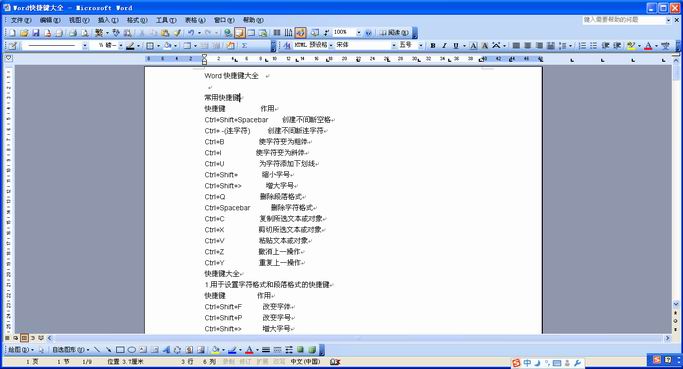Select the Rectangle shape tool
This screenshot has width=683, height=369.
[x=120, y=350]
